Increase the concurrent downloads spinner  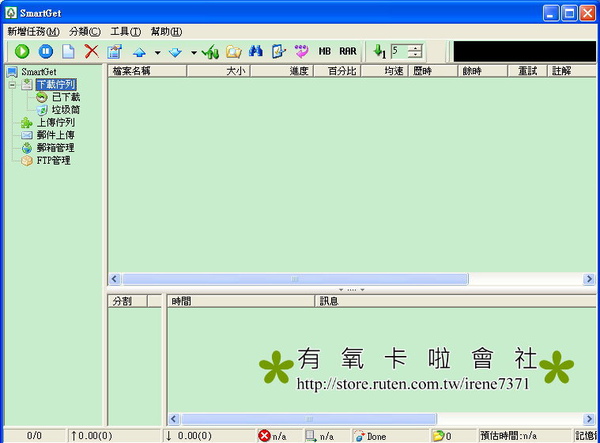pos(415,48)
